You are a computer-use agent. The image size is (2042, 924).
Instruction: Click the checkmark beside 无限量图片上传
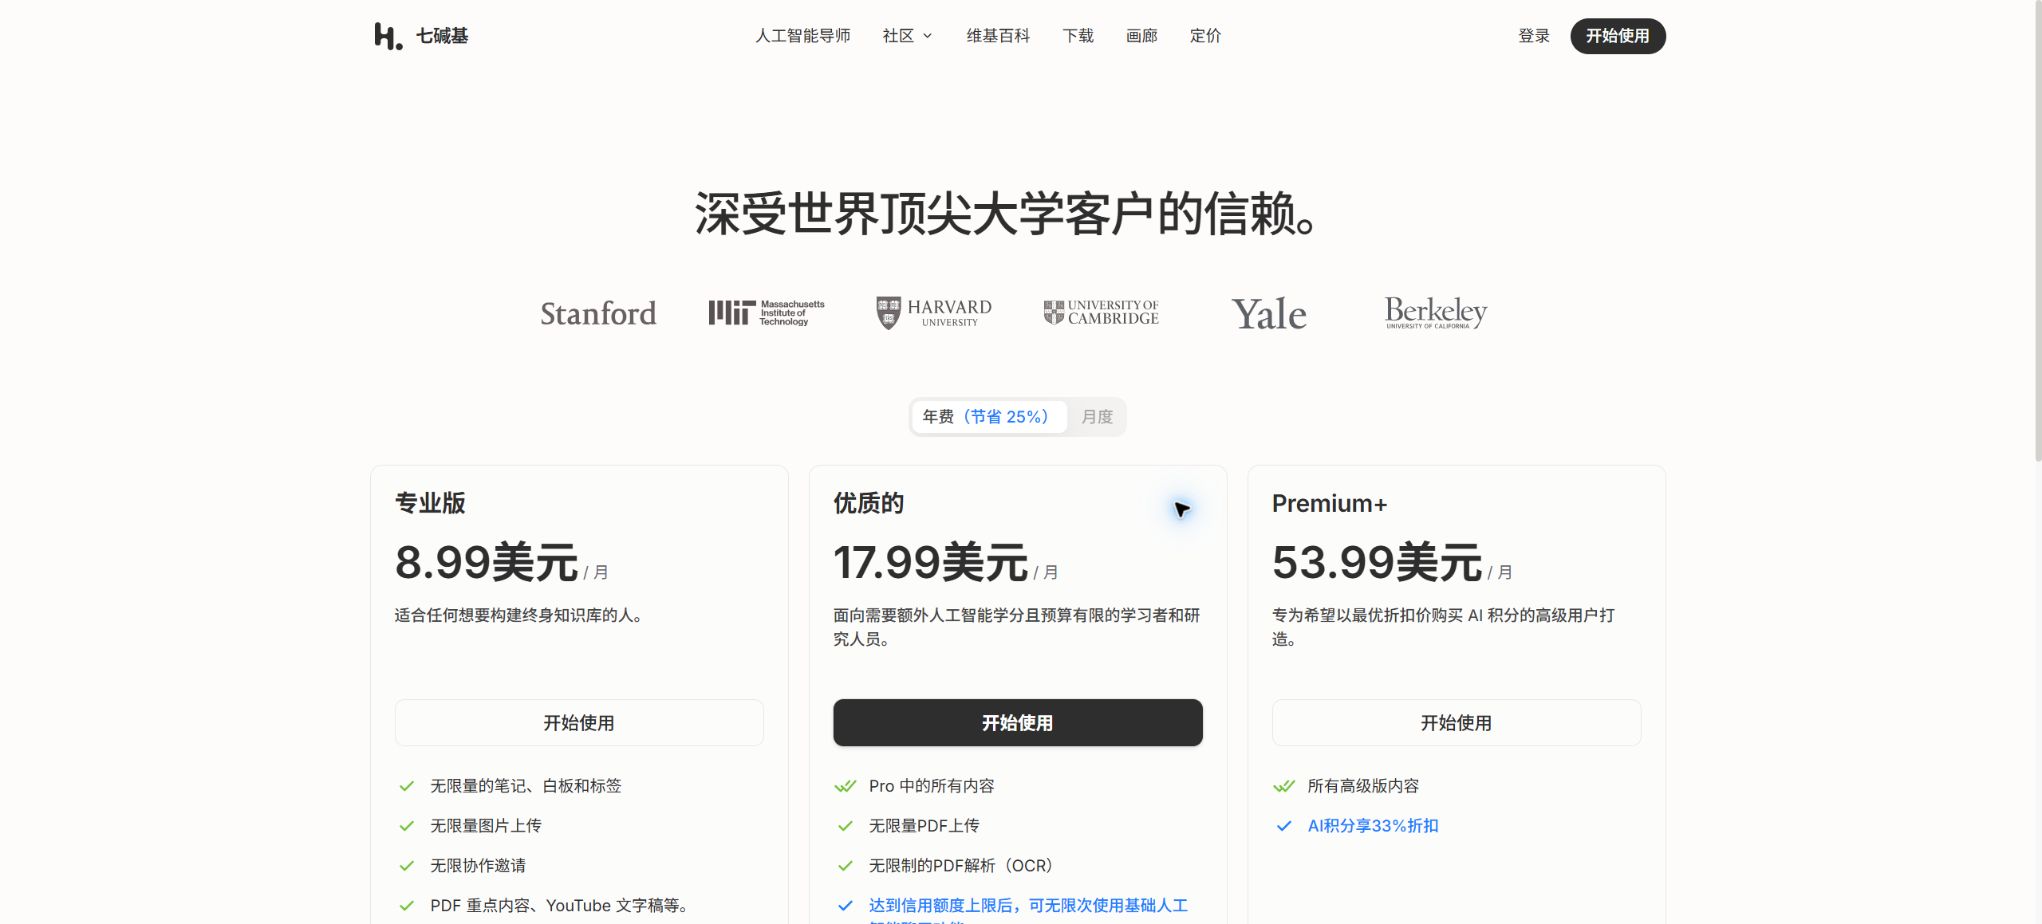click(406, 826)
